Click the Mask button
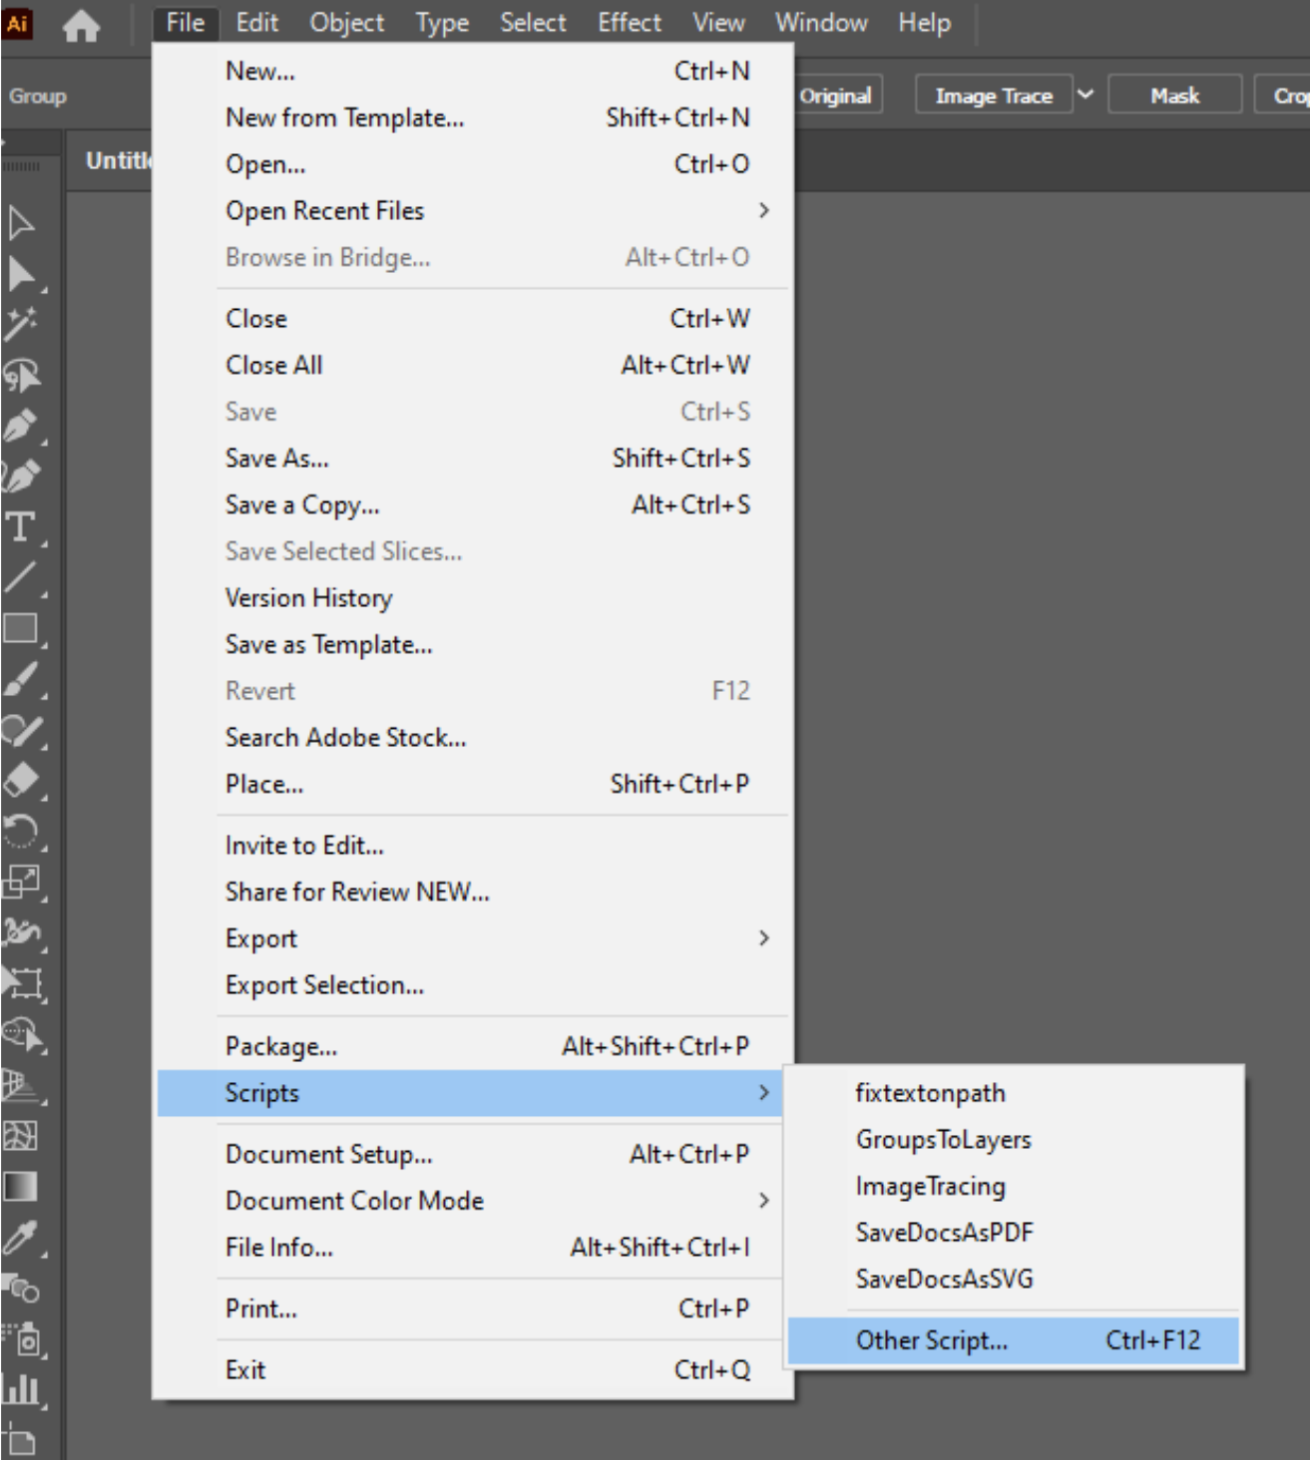The height and width of the screenshot is (1460, 1310). tap(1175, 95)
